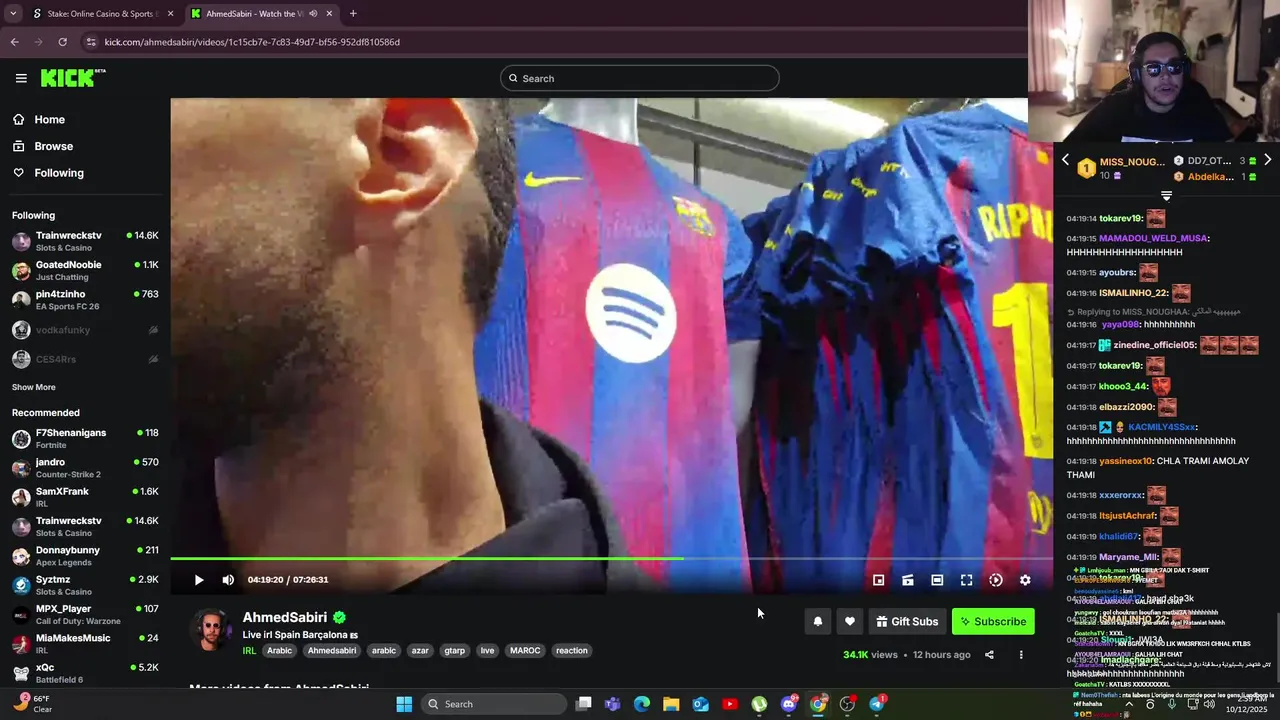This screenshot has width=1280, height=720.
Task: Click the KICK logo
Action: pyautogui.click(x=73, y=78)
